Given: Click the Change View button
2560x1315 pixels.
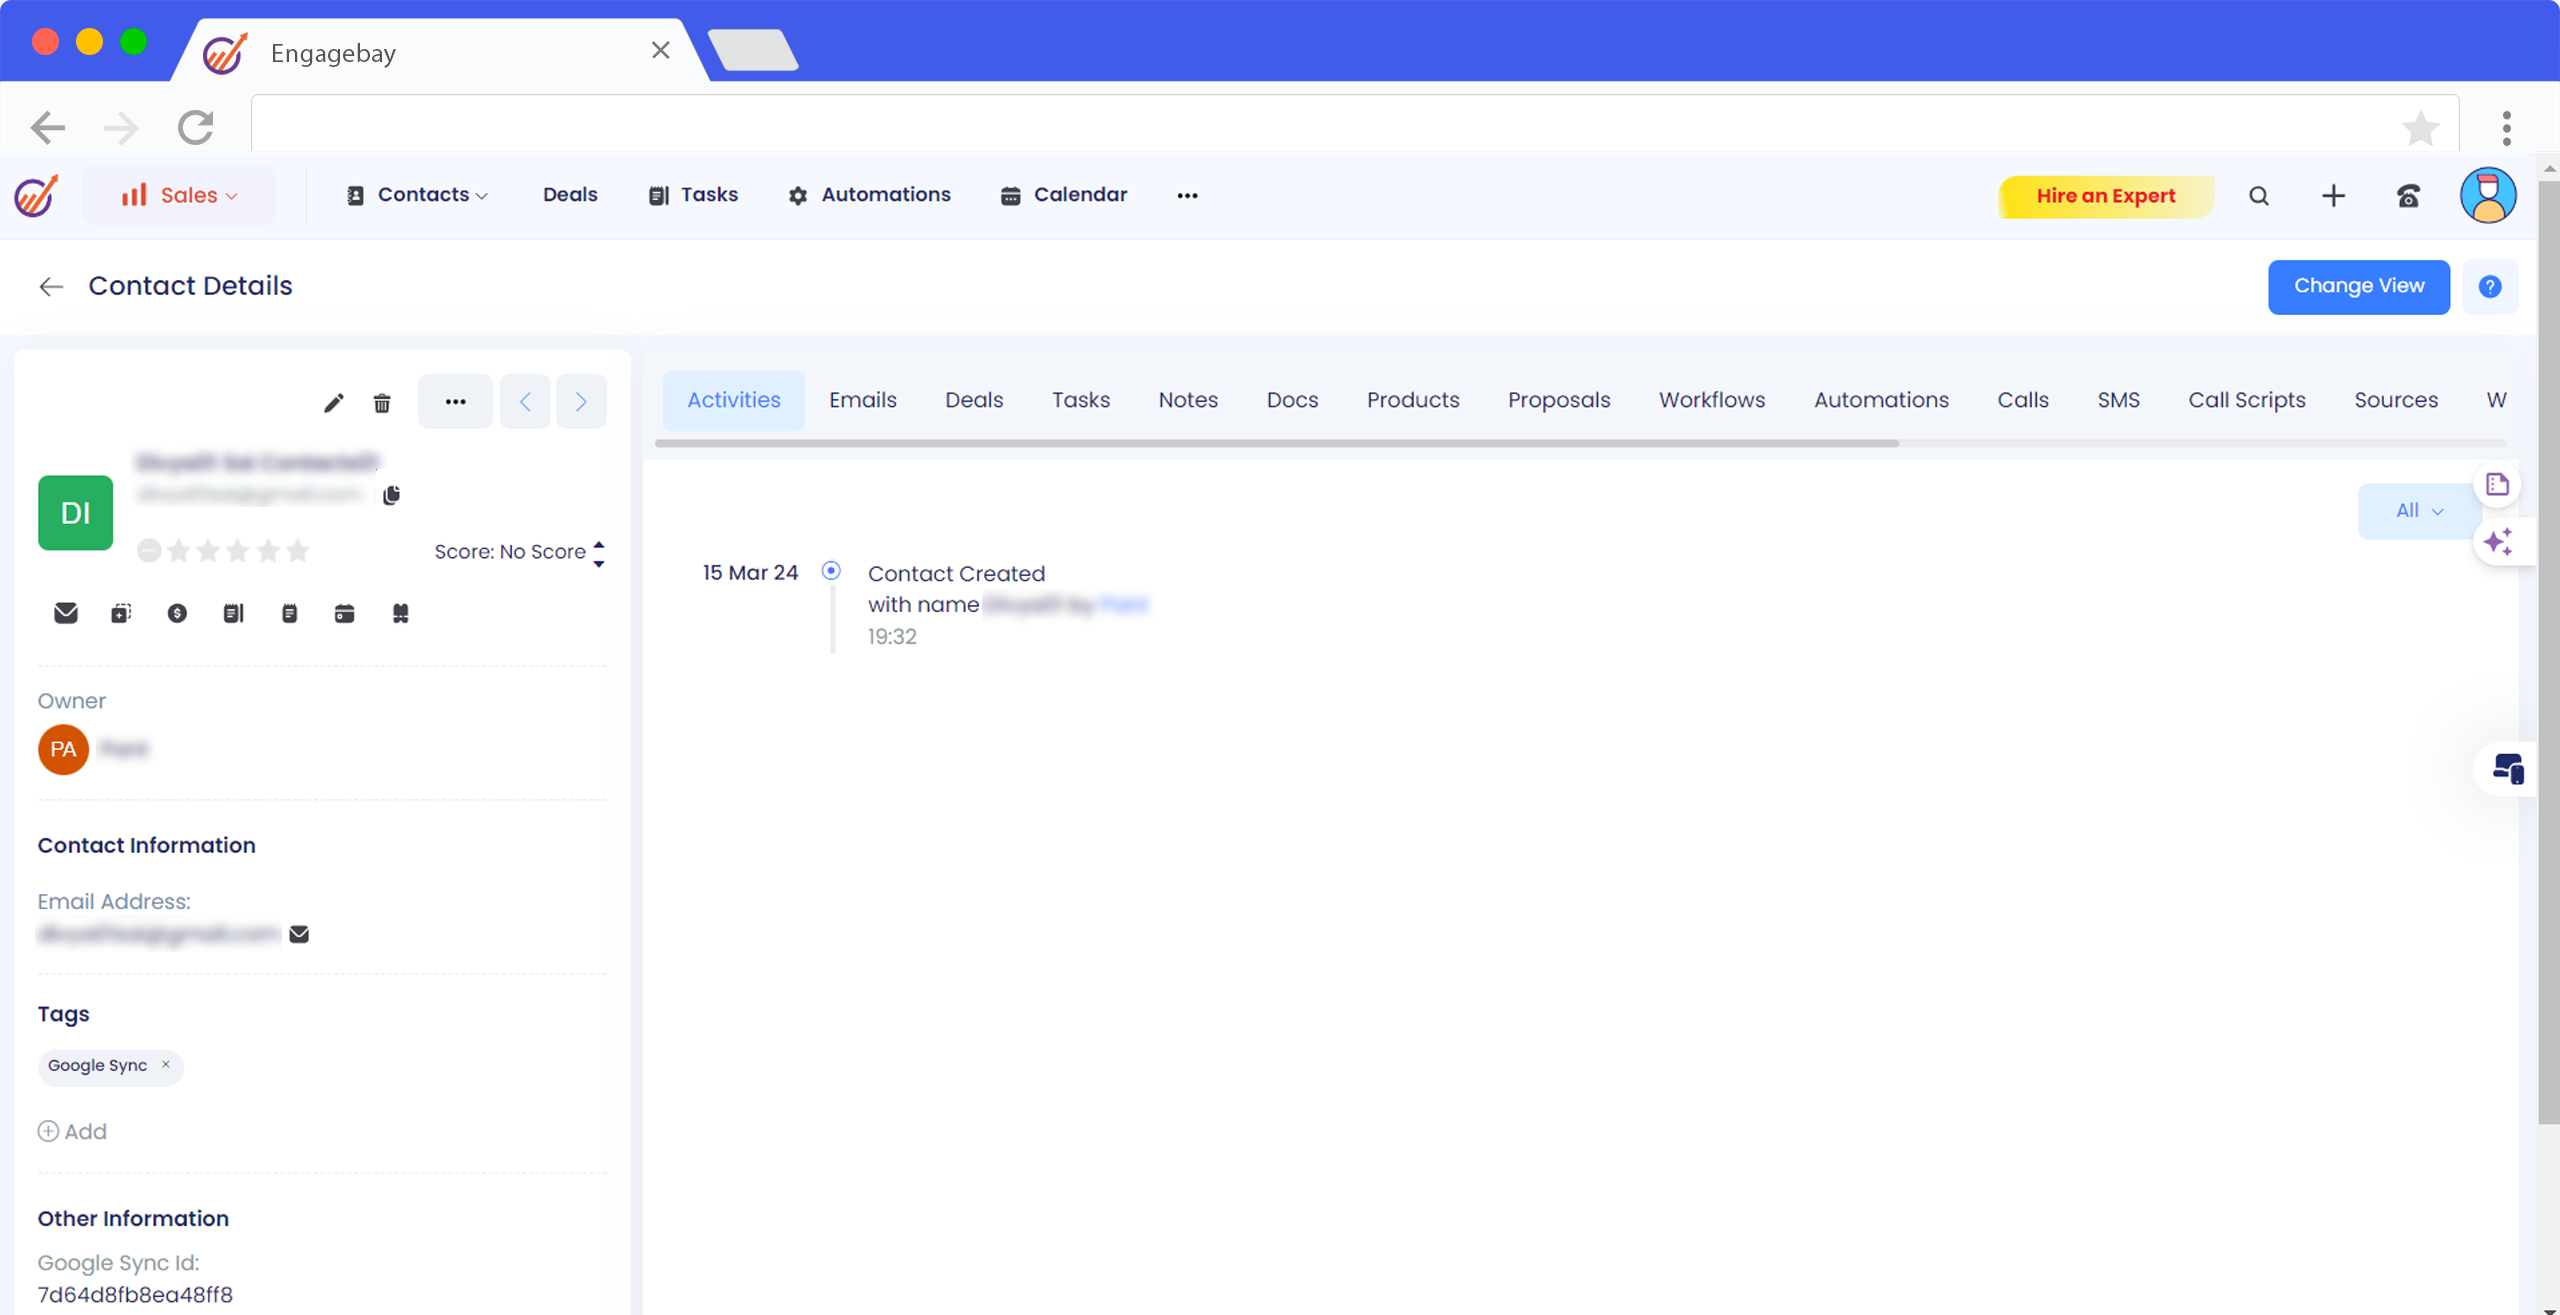Looking at the screenshot, I should 2358,286.
